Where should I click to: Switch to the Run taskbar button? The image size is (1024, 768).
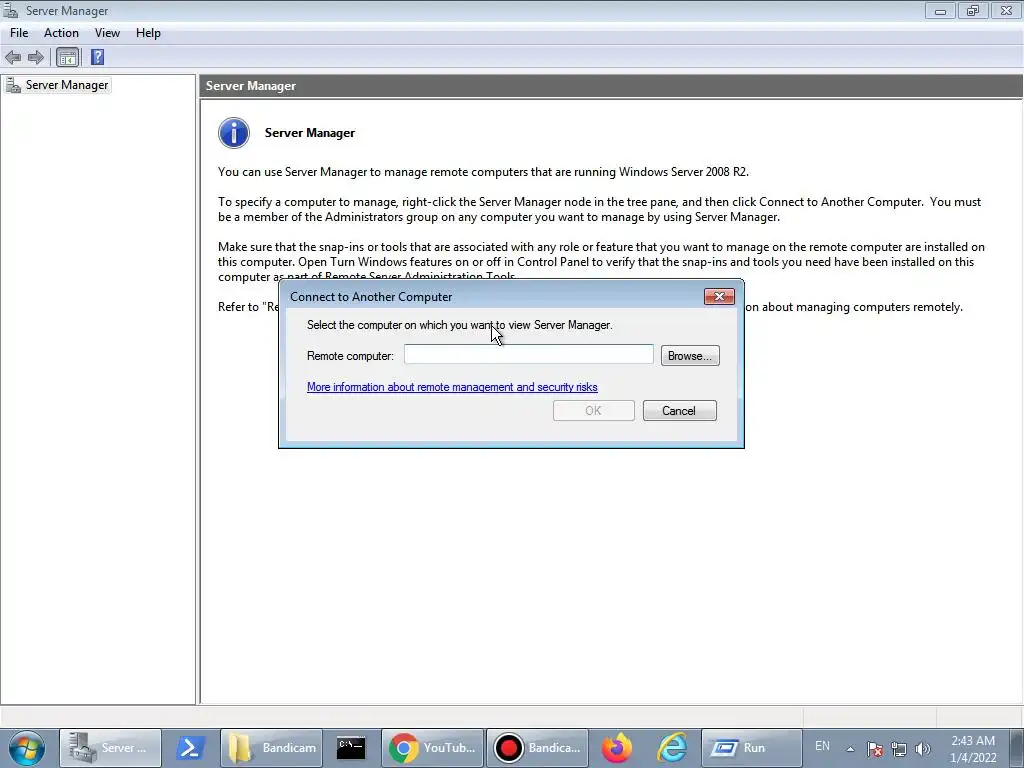[752, 748]
